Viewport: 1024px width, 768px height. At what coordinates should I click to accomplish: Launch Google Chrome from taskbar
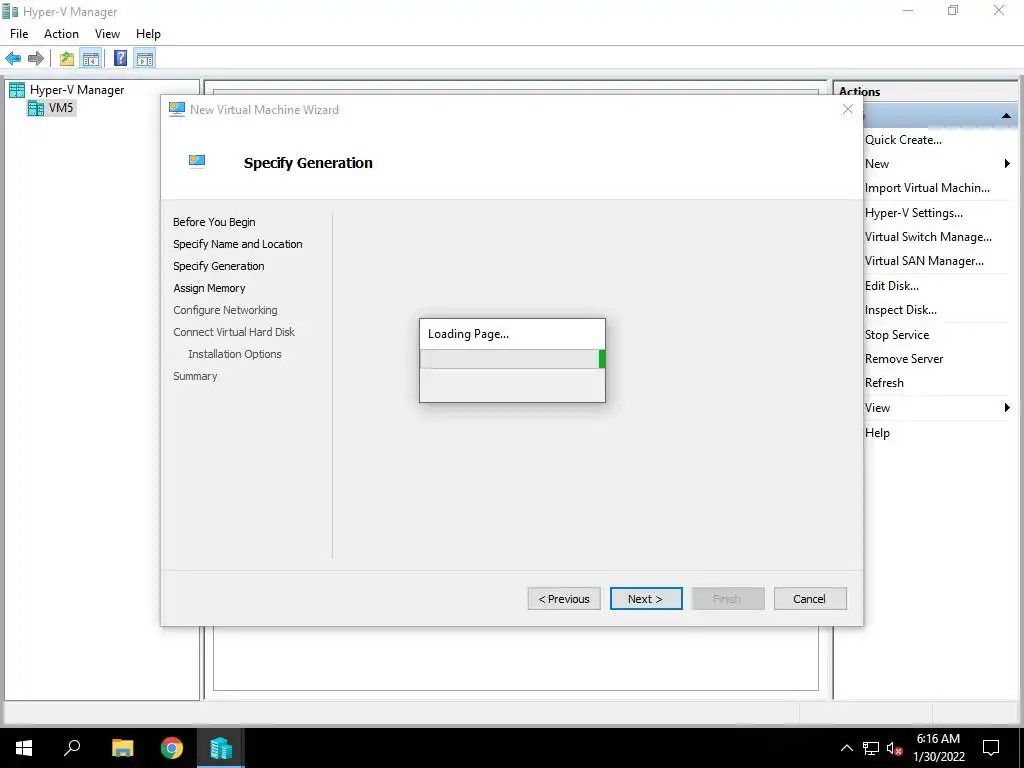click(x=172, y=748)
